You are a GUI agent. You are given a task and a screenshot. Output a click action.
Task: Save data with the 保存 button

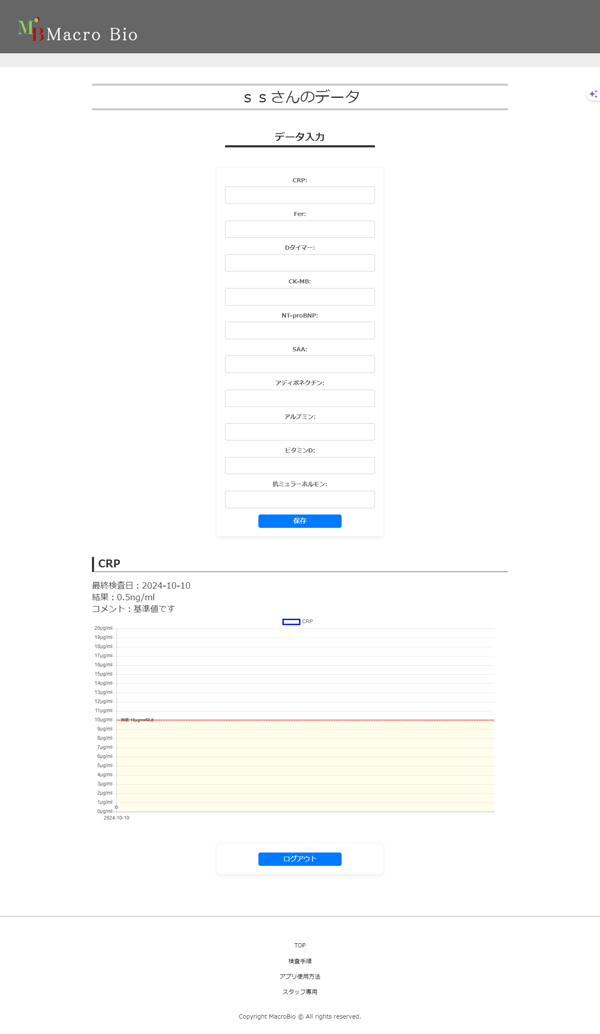click(x=300, y=521)
